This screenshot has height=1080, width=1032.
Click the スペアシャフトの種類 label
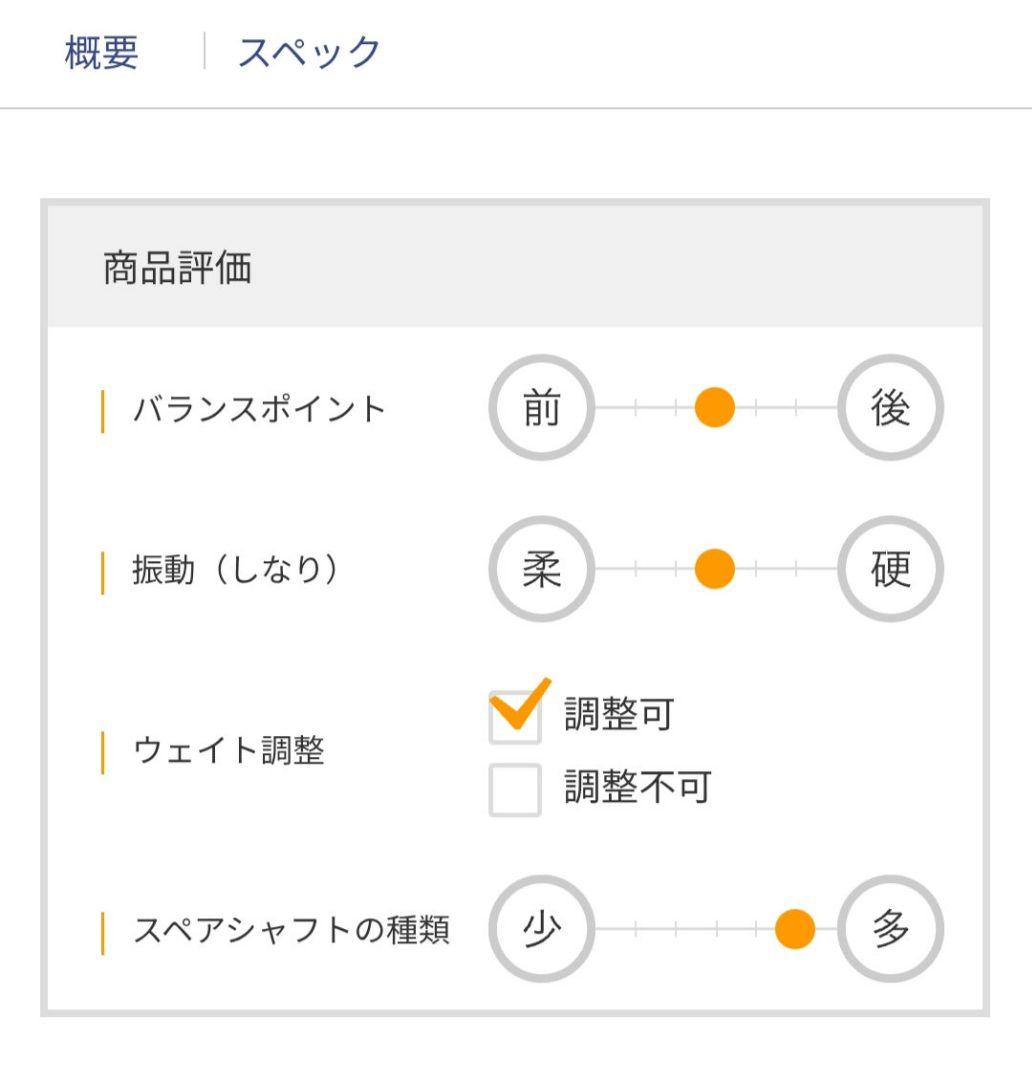[x=291, y=931]
